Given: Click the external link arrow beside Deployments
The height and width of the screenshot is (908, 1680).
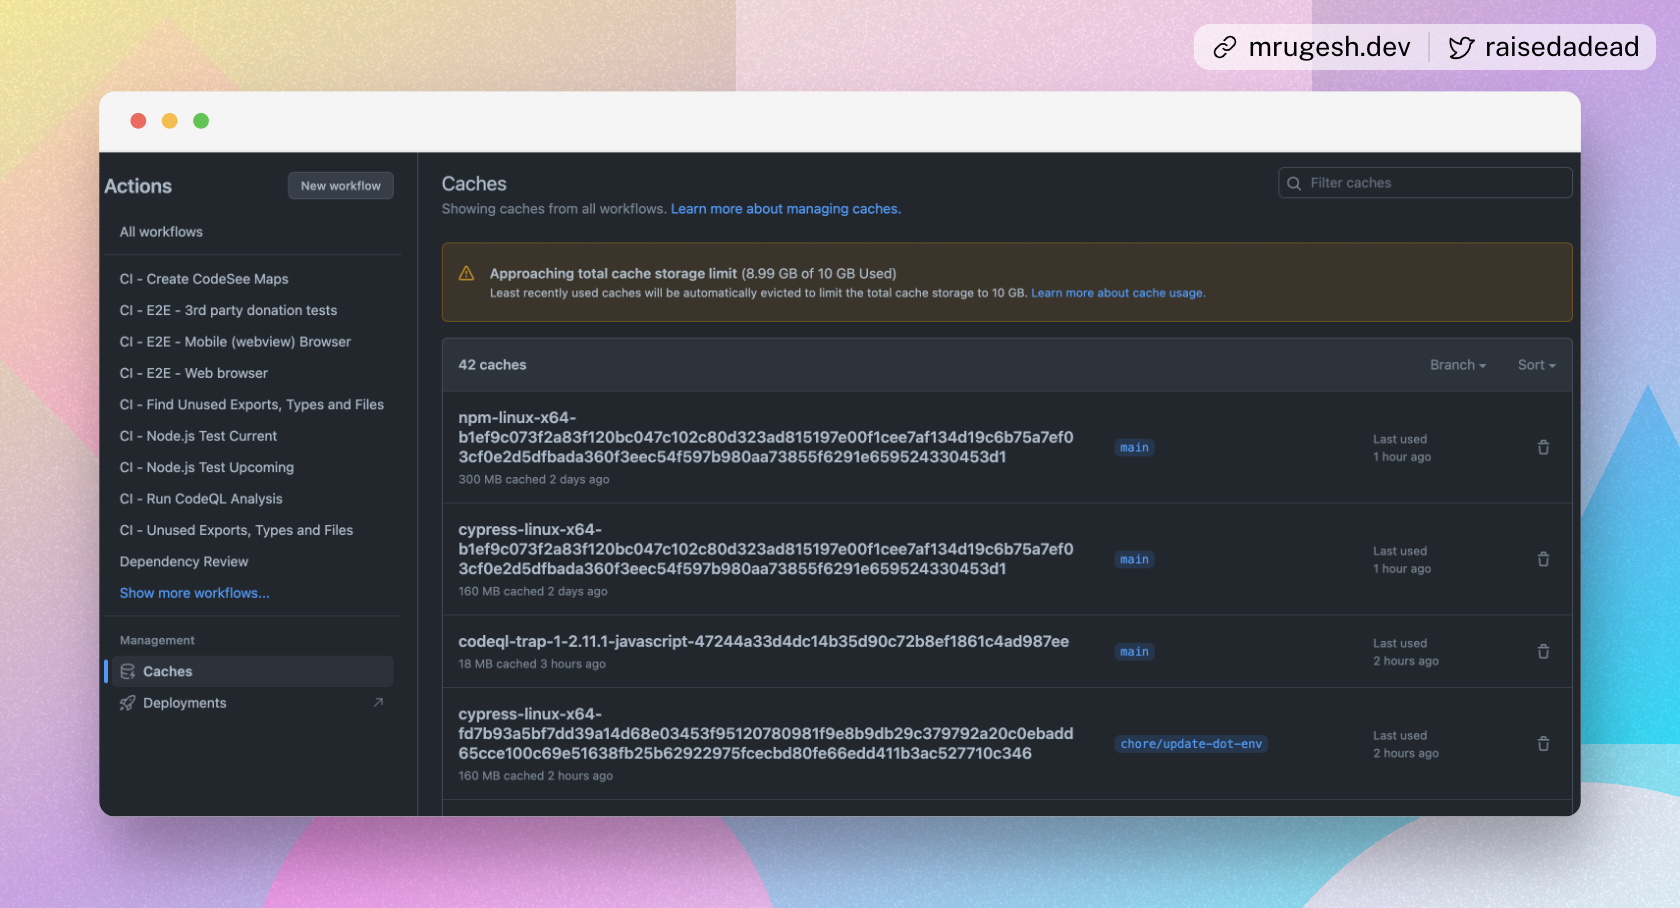Looking at the screenshot, I should 378,702.
